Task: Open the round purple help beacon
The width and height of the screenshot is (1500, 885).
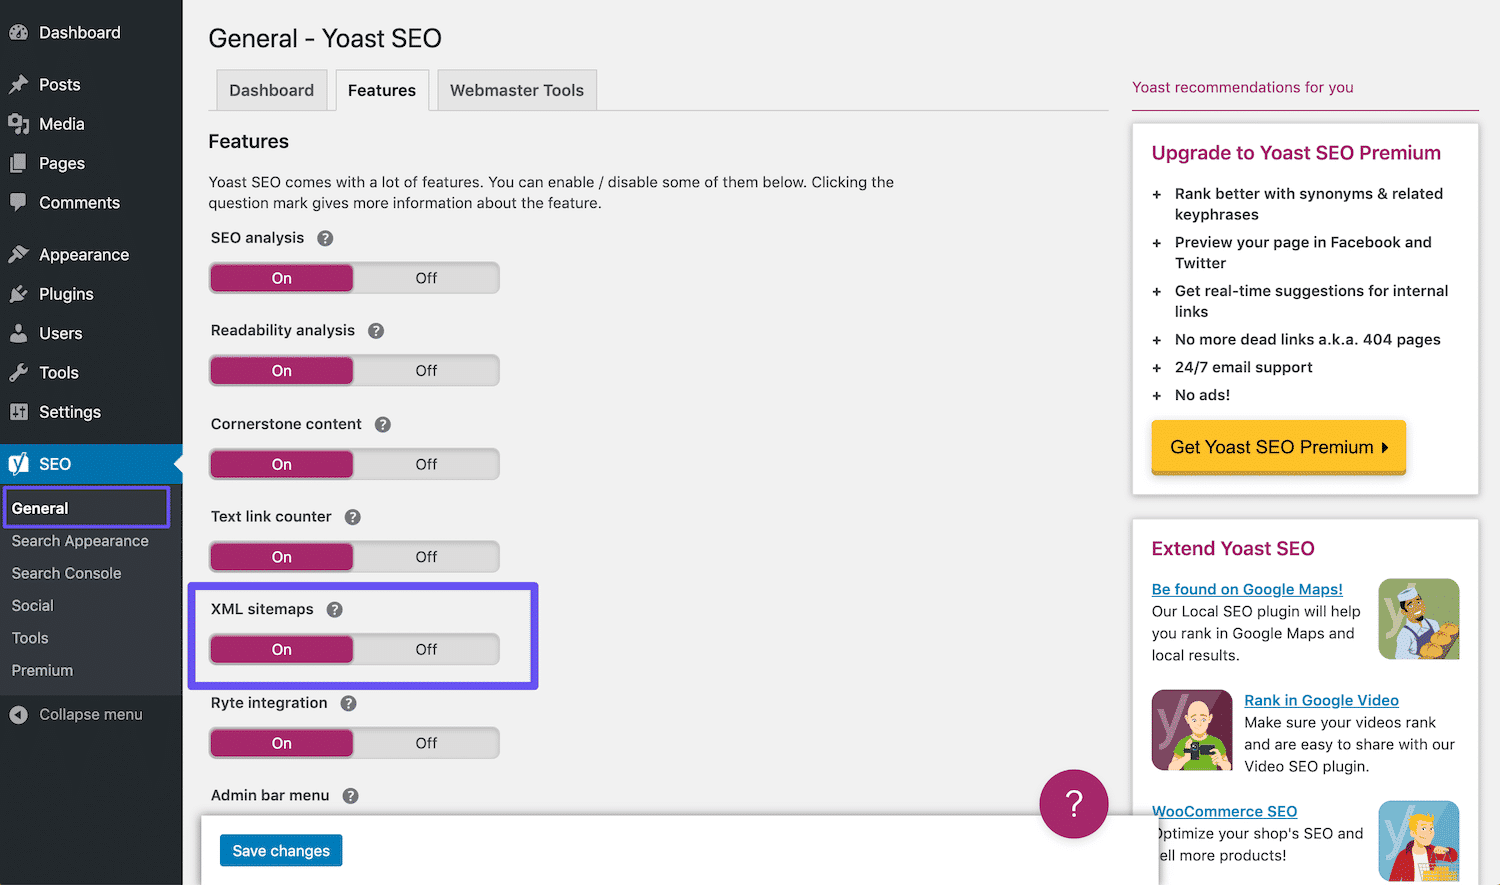Action: 1074,804
